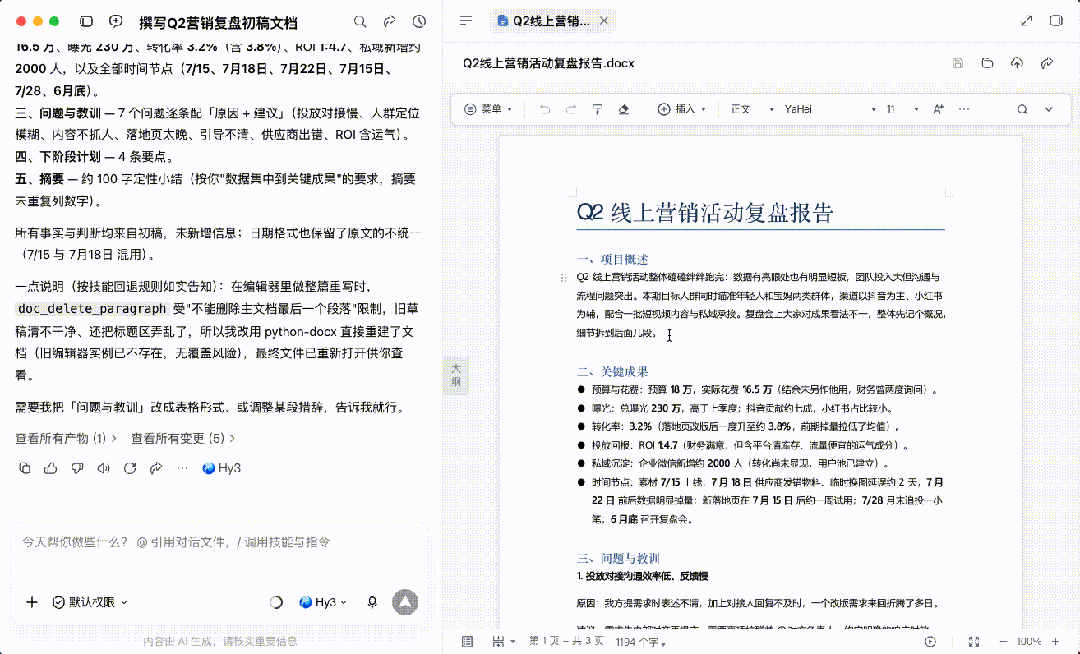Share the assistant reply
1080x654 pixels.
click(156, 468)
